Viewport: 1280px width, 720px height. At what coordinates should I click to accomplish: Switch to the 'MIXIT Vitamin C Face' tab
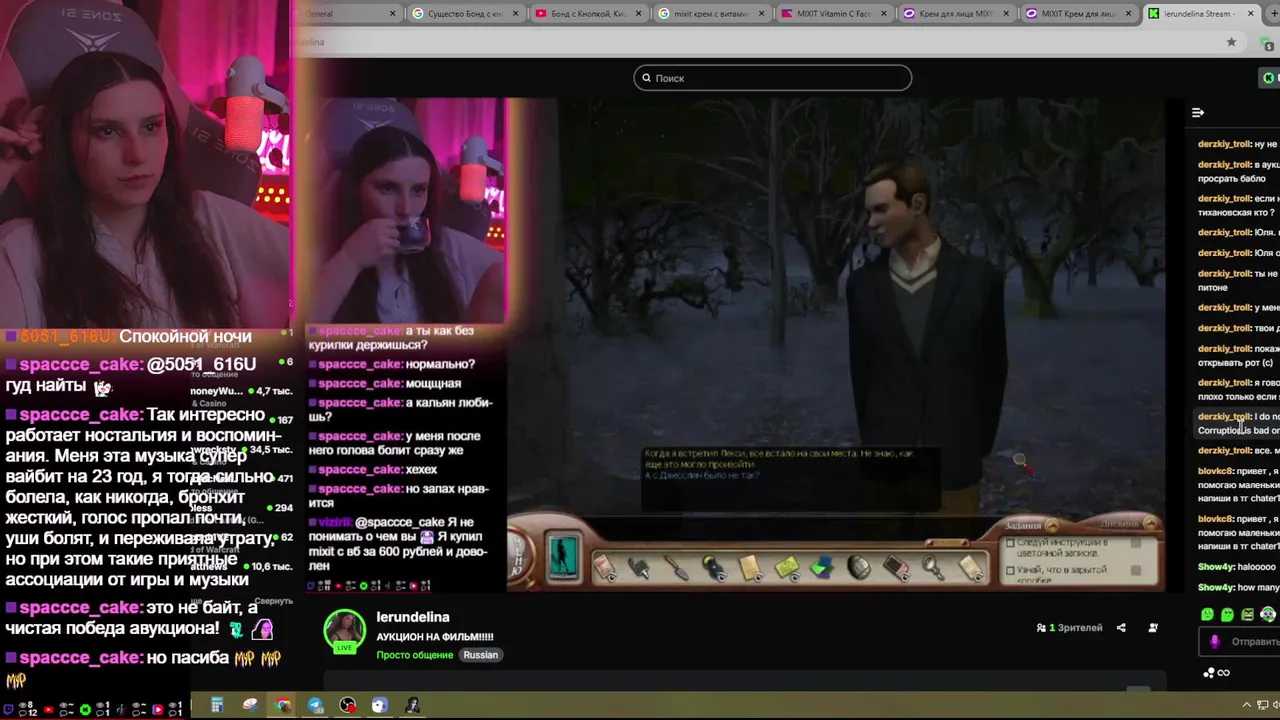pos(833,14)
